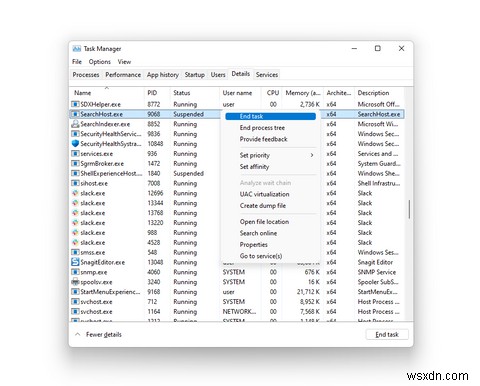
Task: Switch to the Startup tab
Action: [195, 75]
